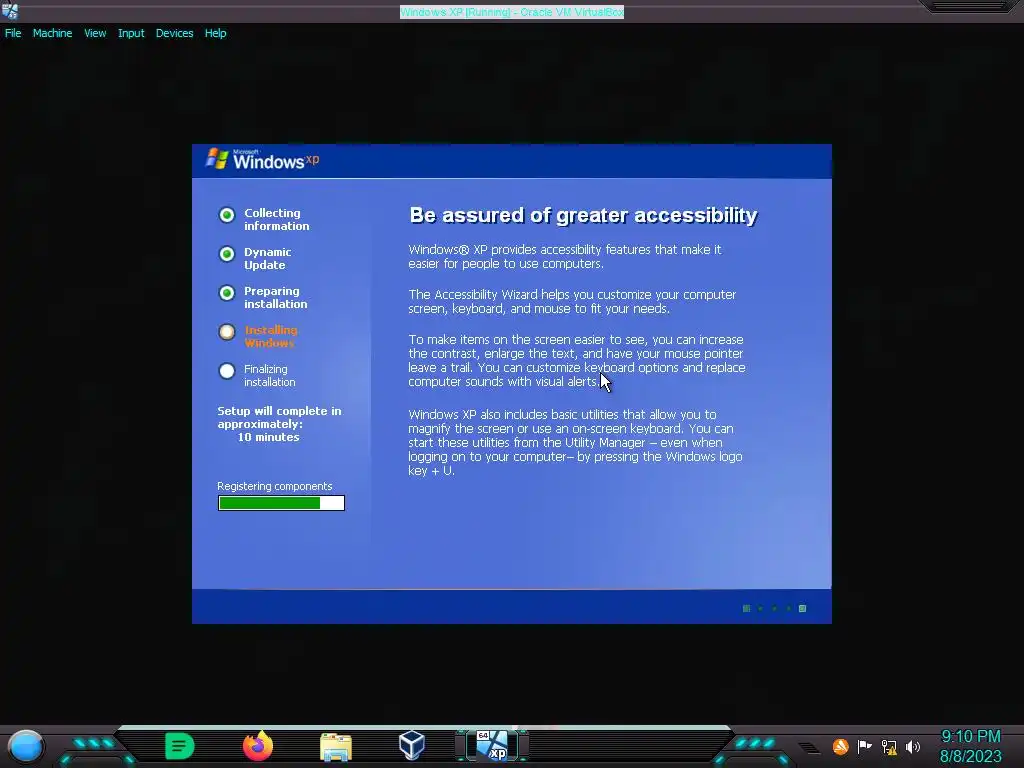Viewport: 1024px width, 768px height.
Task: Click the 'Setup will complete in approximately:' text
Action: 279,417
